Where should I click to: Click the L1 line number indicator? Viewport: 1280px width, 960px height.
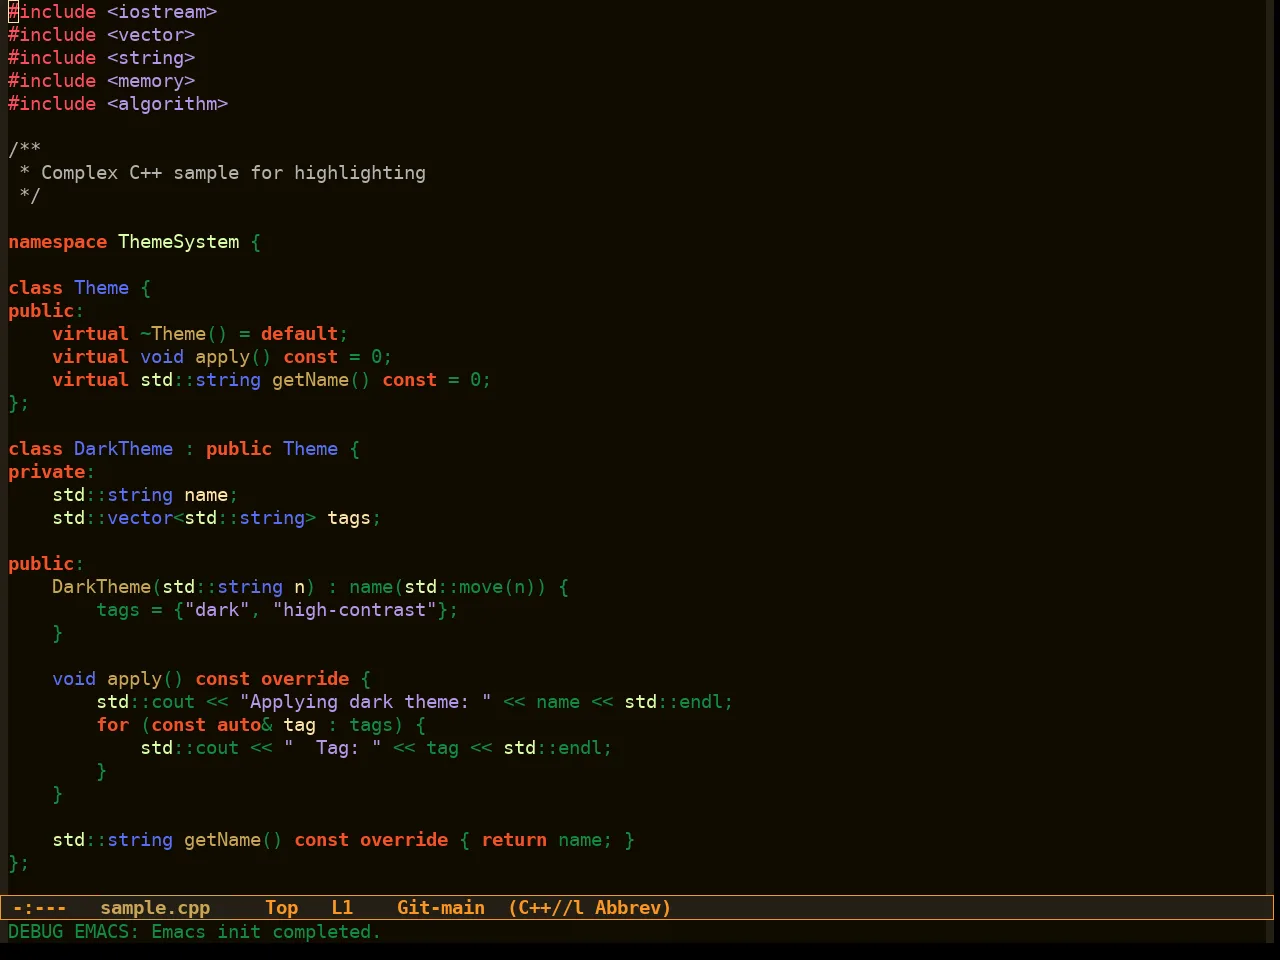click(342, 908)
